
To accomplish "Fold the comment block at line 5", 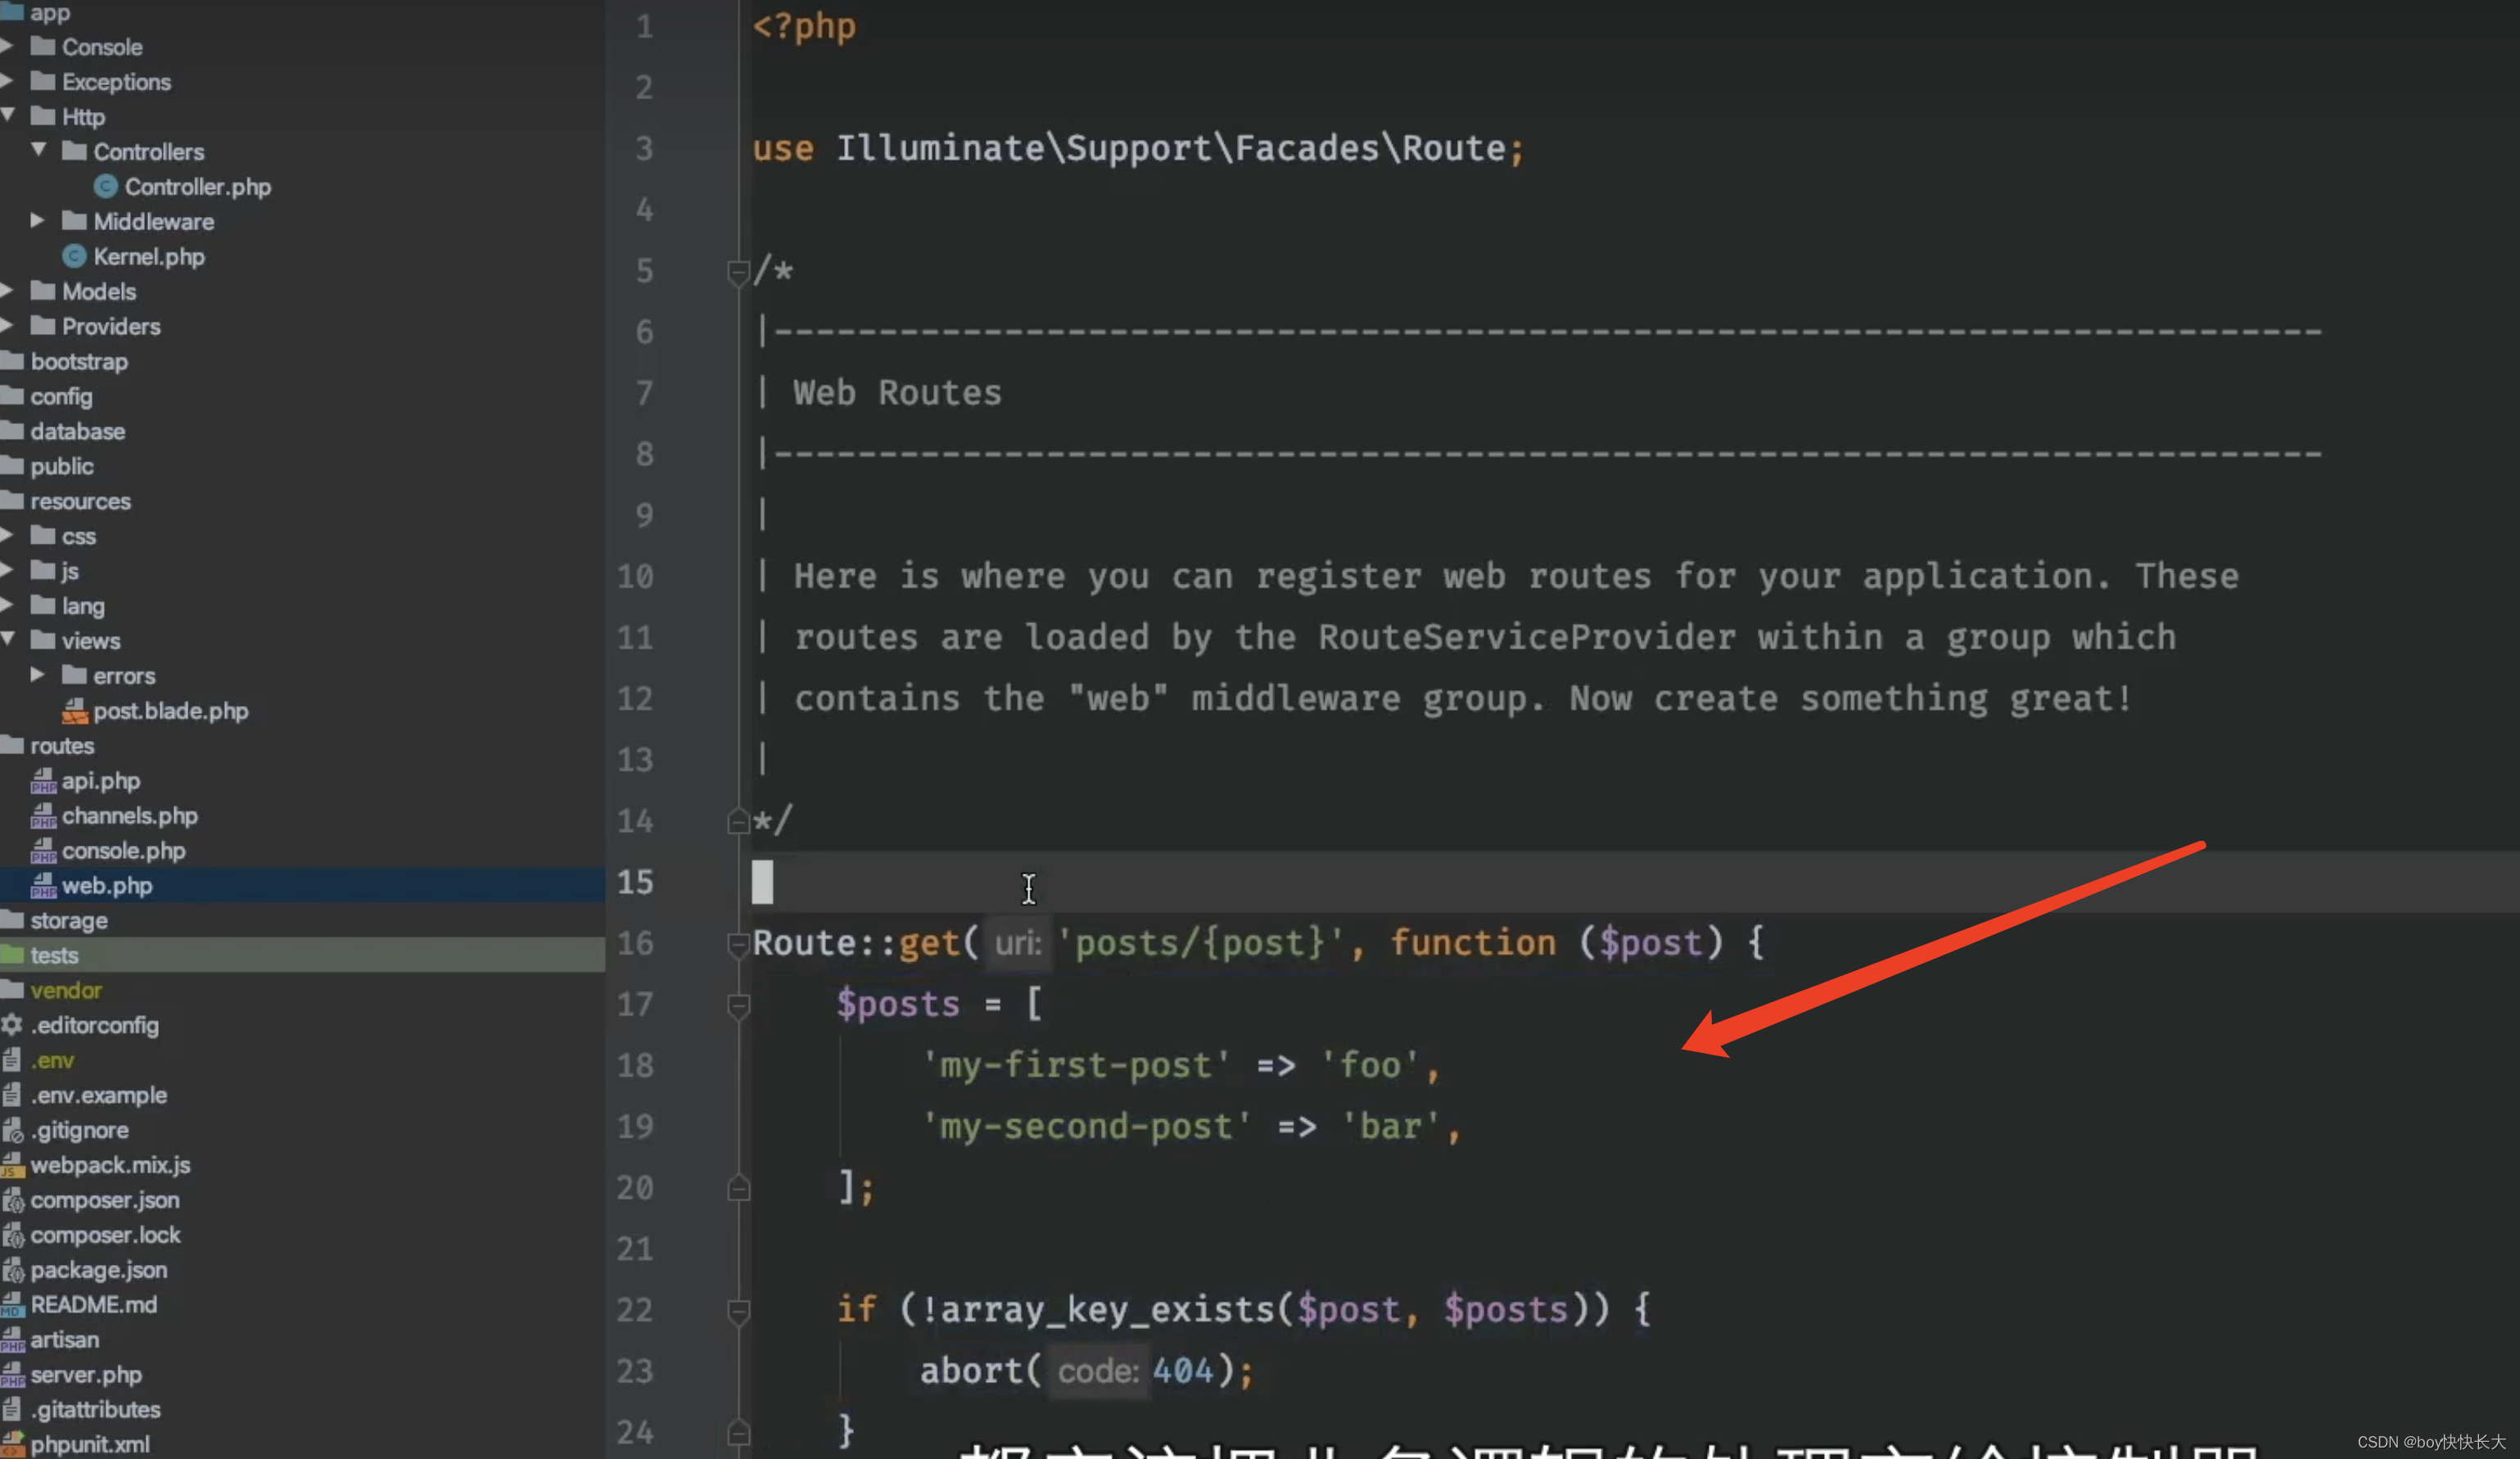I will [x=738, y=272].
